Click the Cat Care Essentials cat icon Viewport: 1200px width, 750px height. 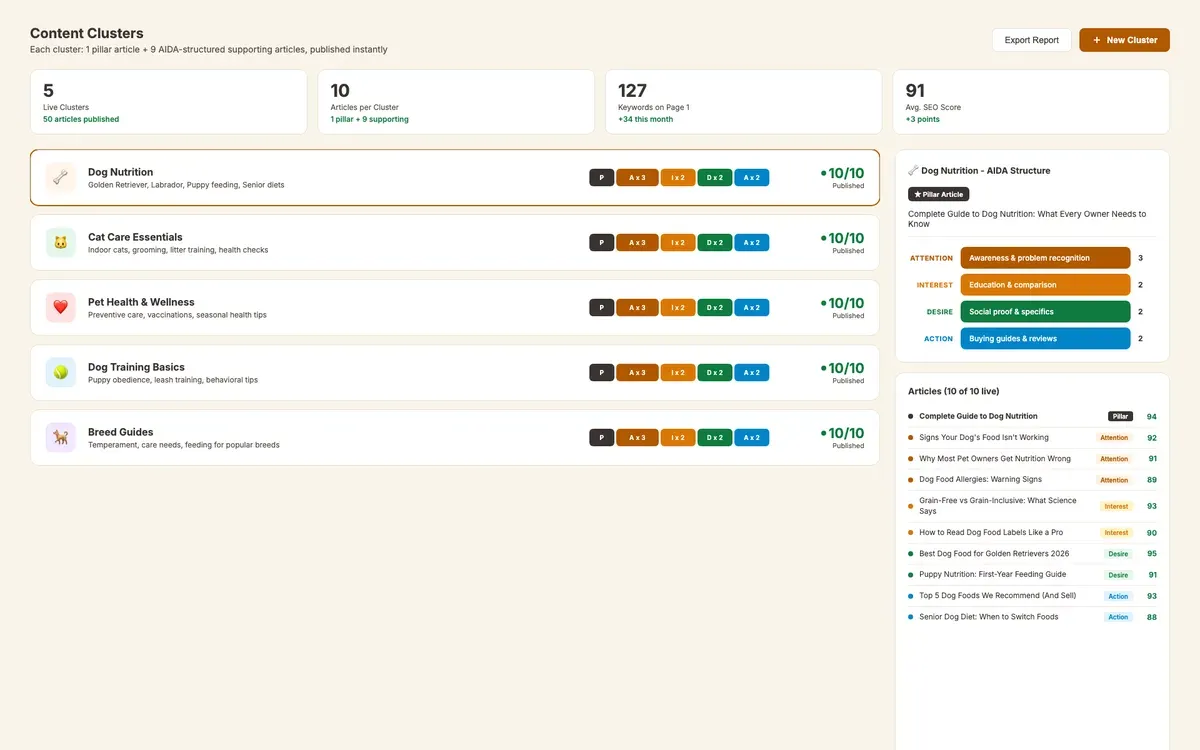pos(60,243)
